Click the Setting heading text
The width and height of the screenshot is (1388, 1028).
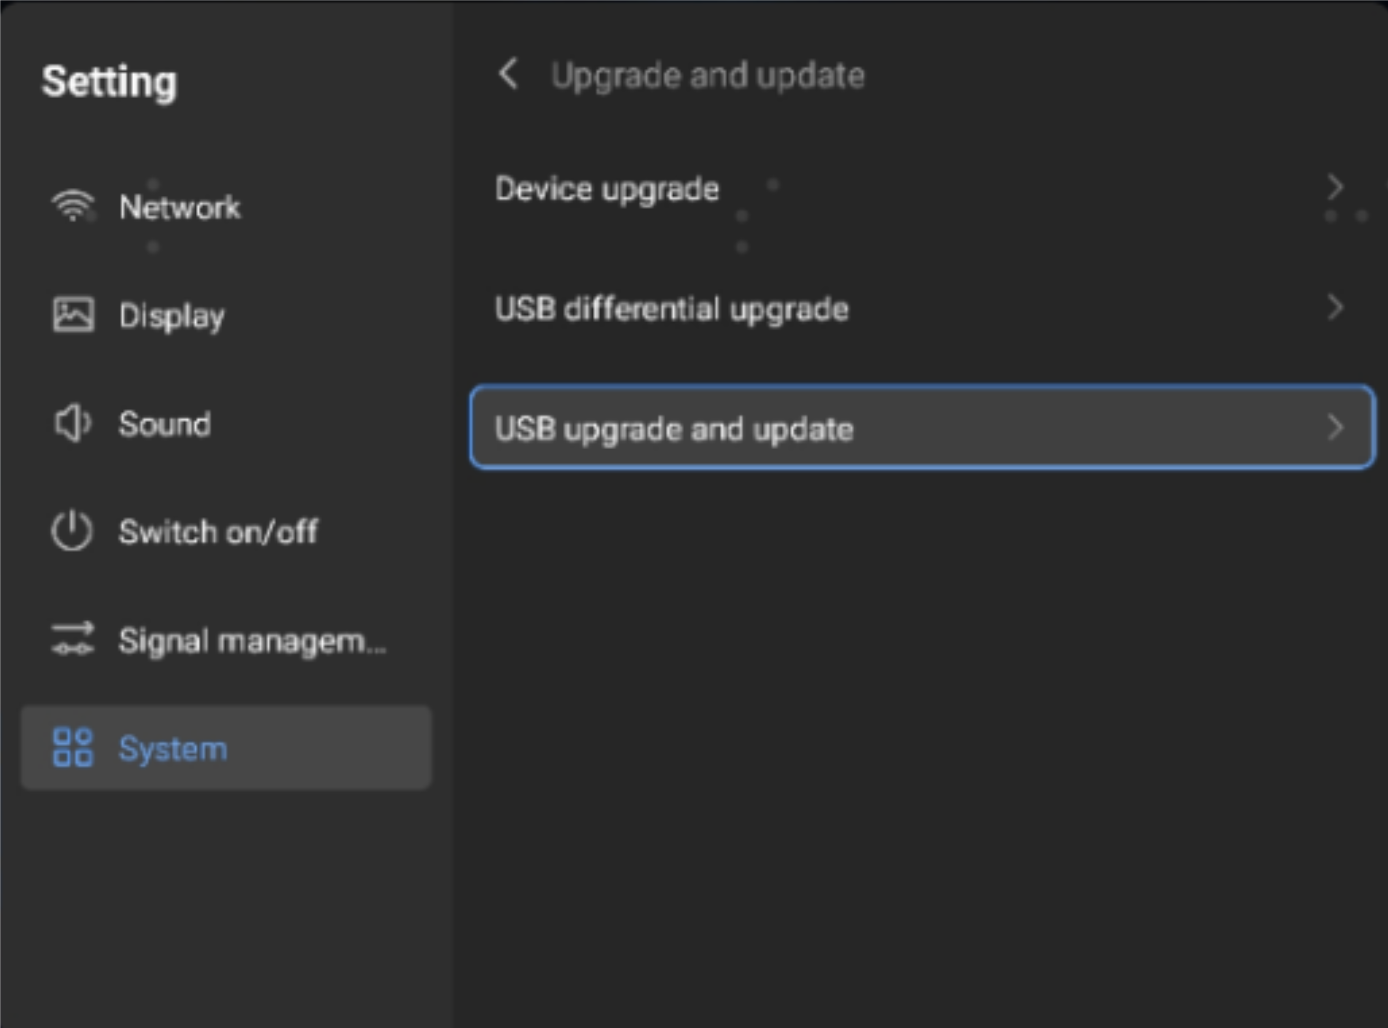109,82
